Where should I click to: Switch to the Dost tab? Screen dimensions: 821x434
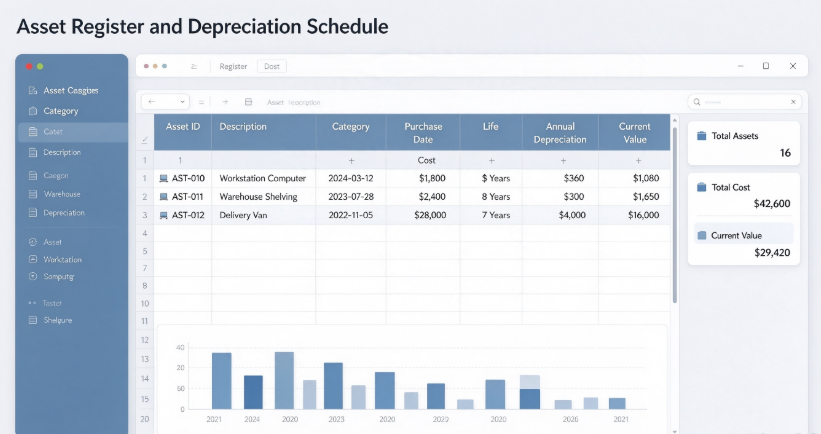click(x=272, y=66)
